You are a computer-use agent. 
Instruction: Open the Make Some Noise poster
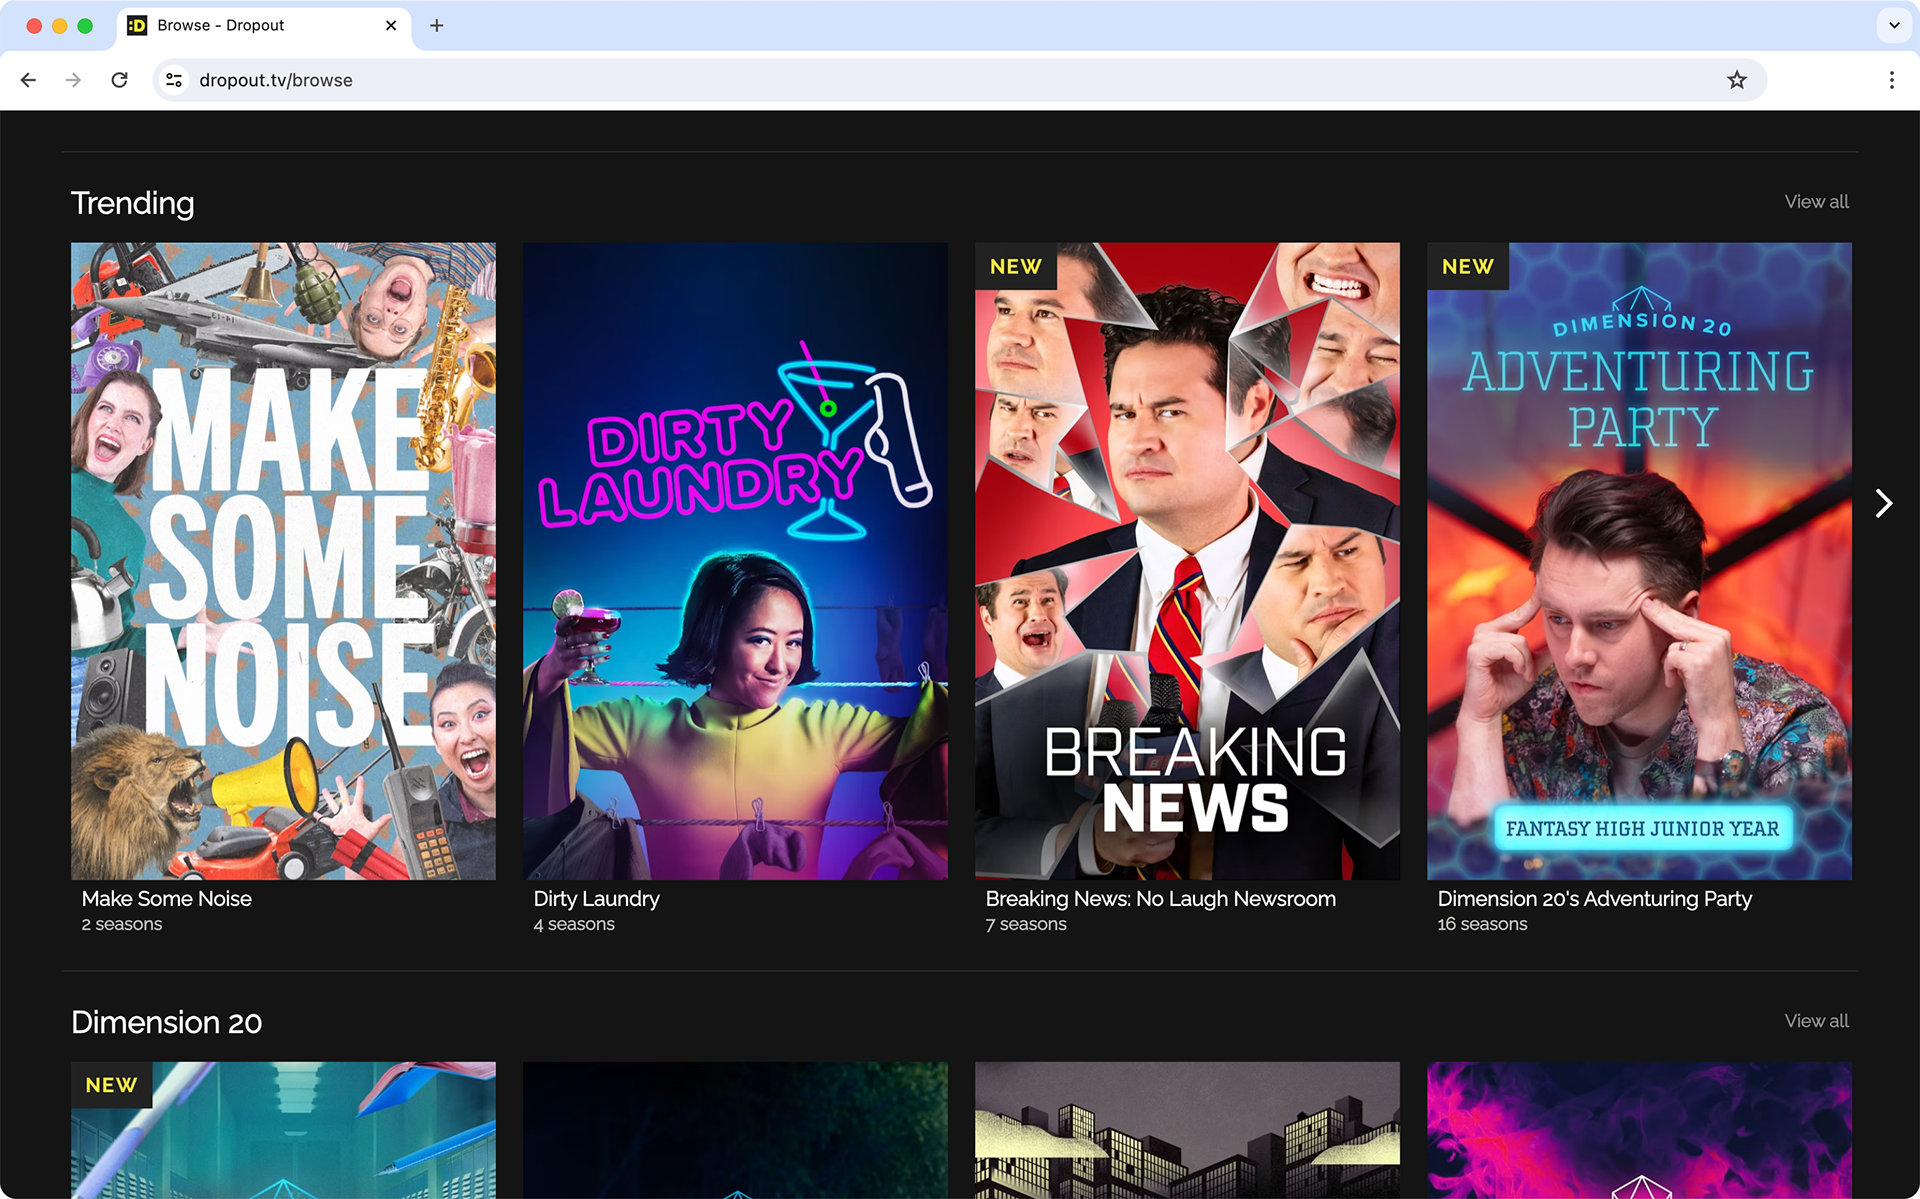pos(283,561)
